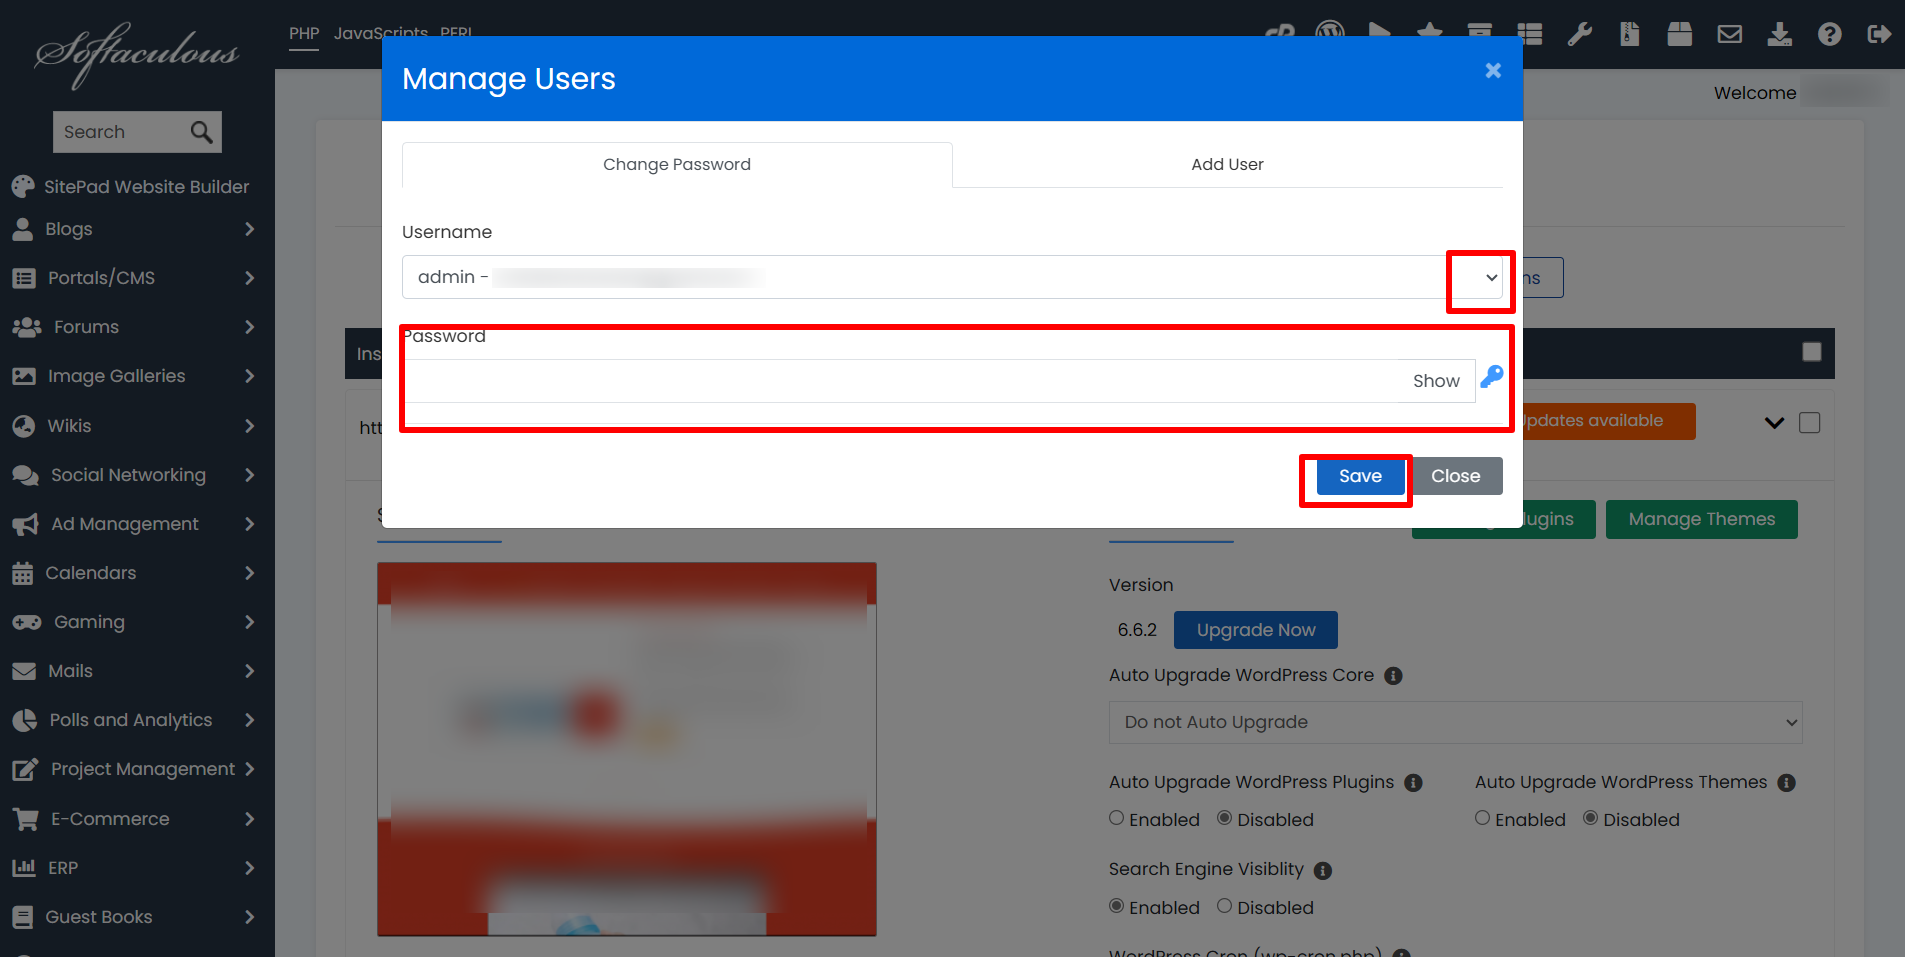The height and width of the screenshot is (957, 1905).
Task: Open SitePad Website Builder link
Action: (146, 187)
